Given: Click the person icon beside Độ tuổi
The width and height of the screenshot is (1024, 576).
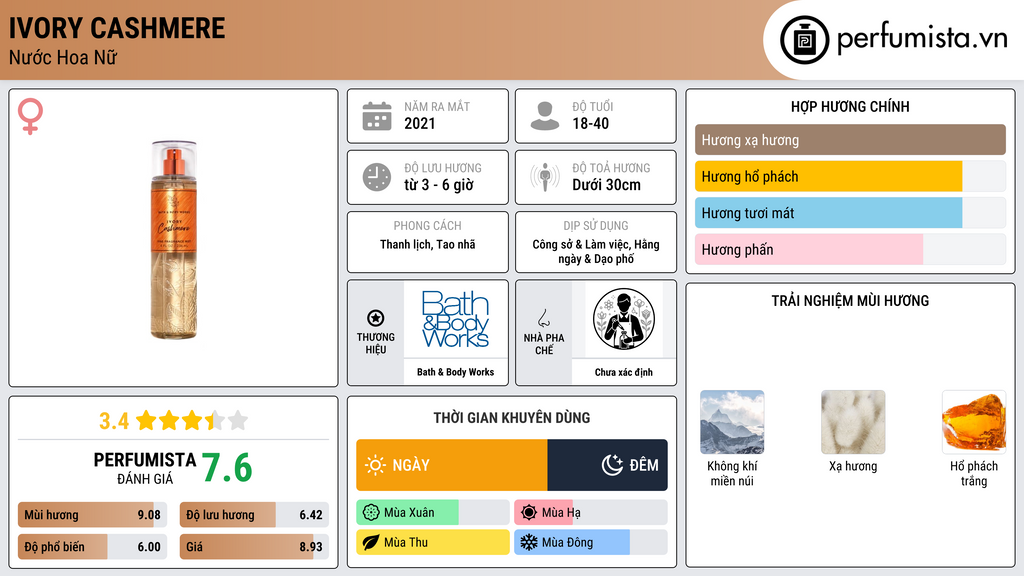Looking at the screenshot, I should coord(545,116).
